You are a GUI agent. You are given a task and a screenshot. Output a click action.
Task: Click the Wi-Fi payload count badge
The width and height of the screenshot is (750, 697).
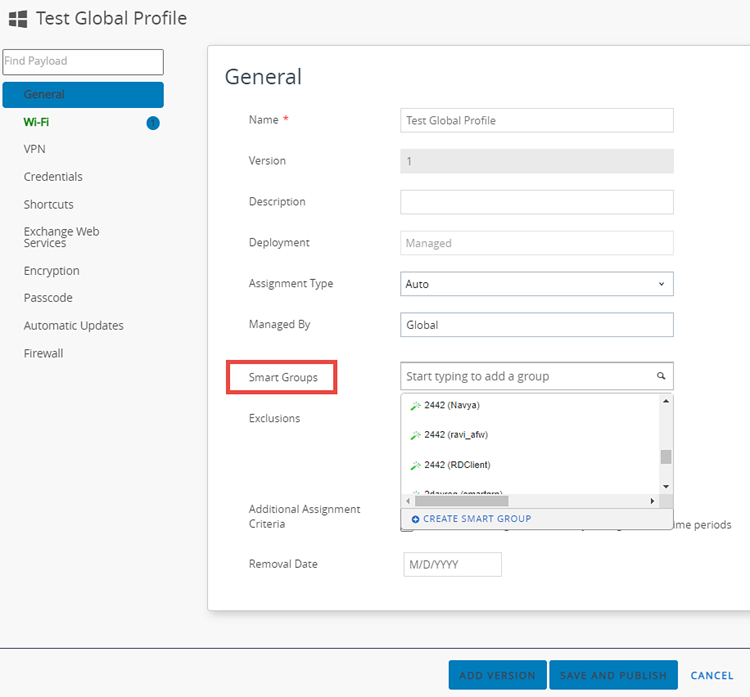(x=153, y=123)
